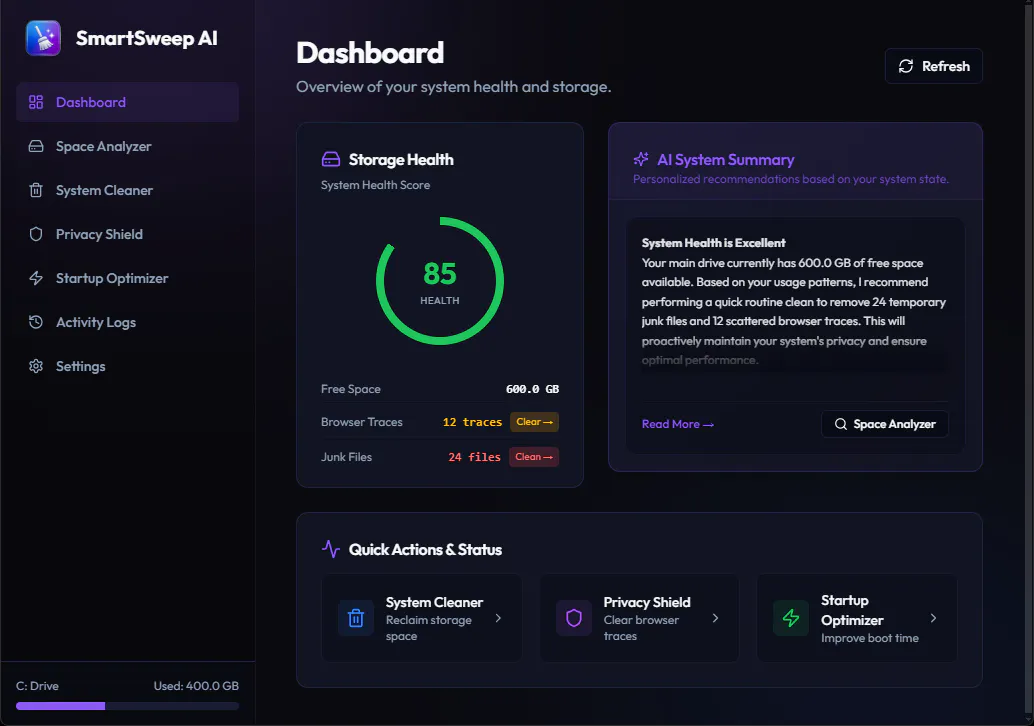Image resolution: width=1034 pixels, height=726 pixels.
Task: Click the '24 files' value
Action: pyautogui.click(x=474, y=457)
